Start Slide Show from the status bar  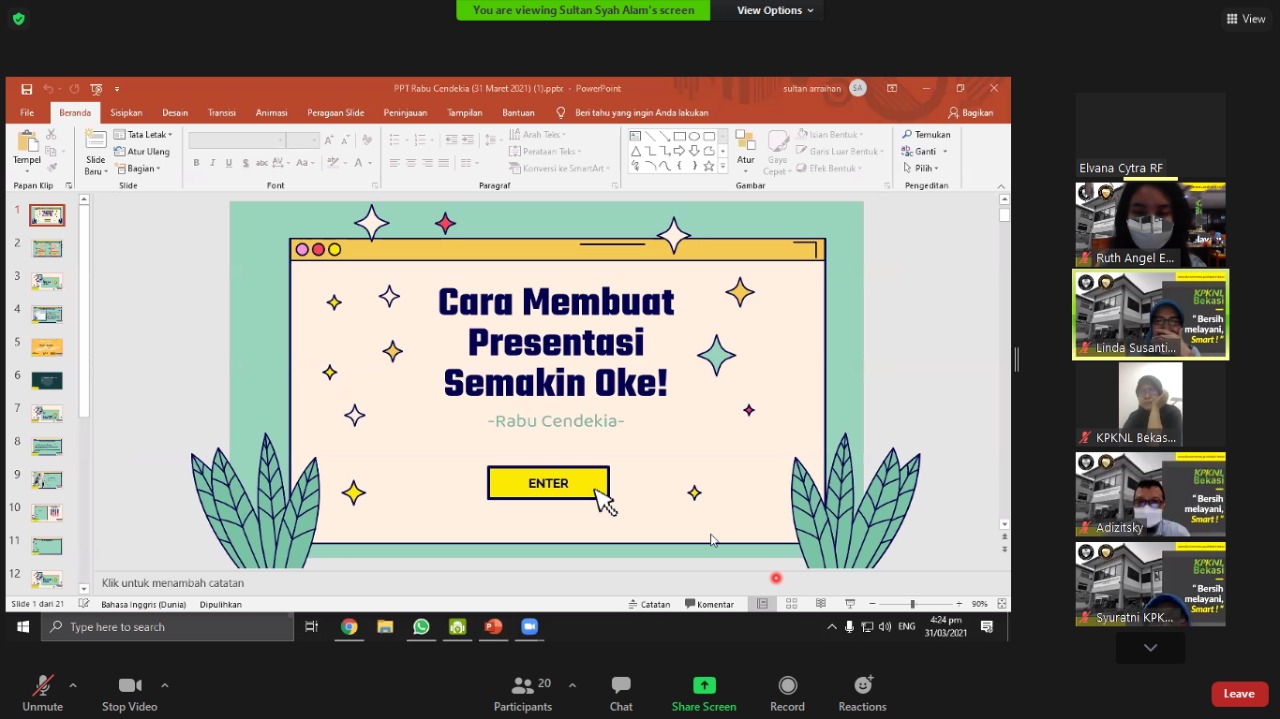849,604
